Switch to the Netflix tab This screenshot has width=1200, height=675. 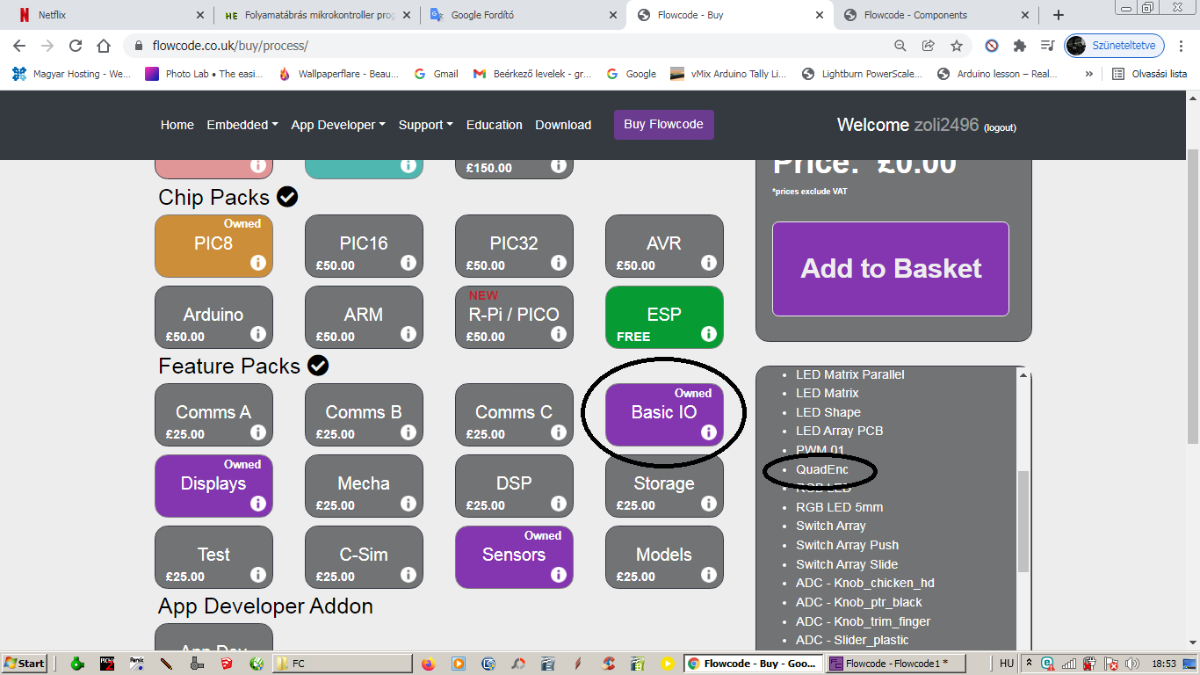pyautogui.click(x=108, y=15)
